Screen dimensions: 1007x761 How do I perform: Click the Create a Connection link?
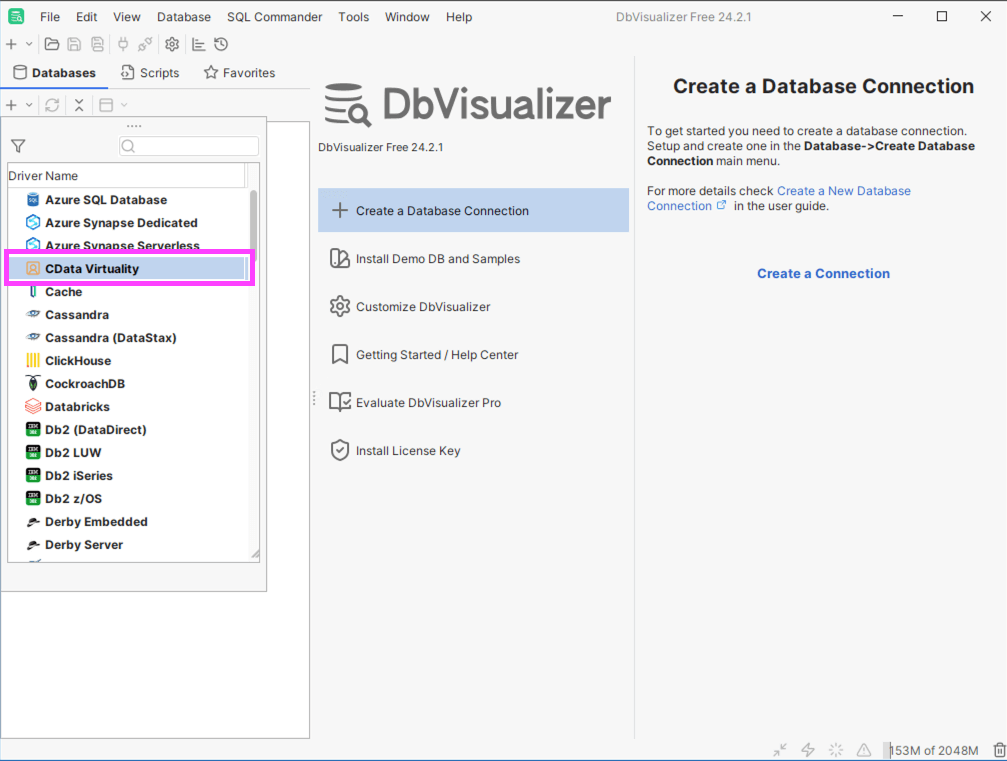click(823, 273)
